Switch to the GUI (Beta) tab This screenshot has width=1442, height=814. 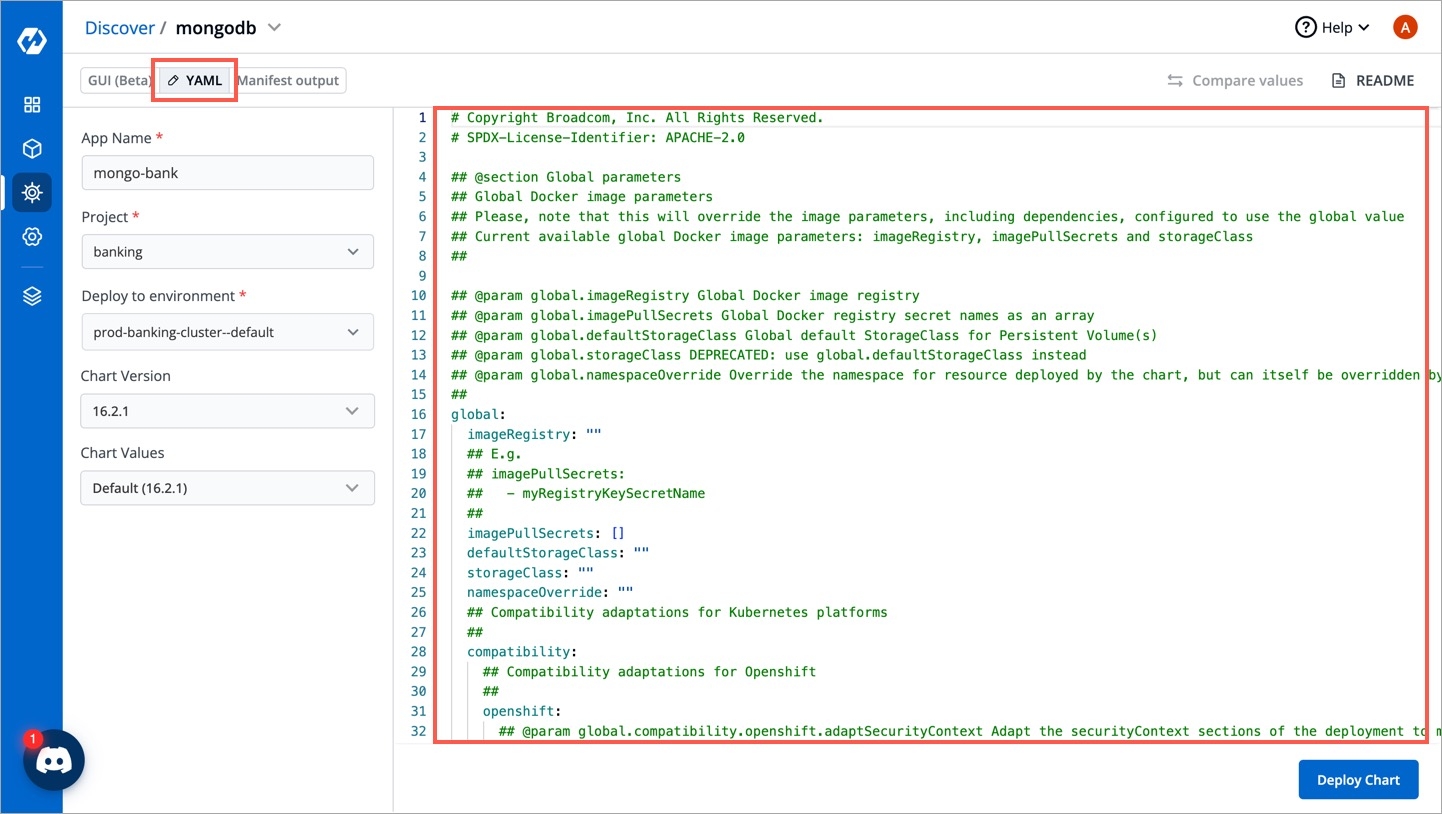click(x=117, y=80)
